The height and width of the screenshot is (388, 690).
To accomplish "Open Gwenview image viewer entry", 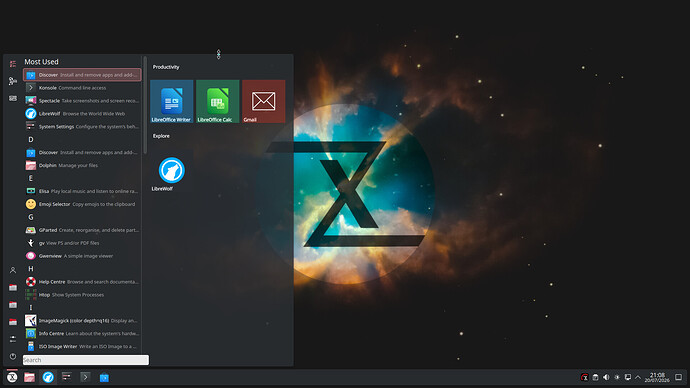I will 82,256.
